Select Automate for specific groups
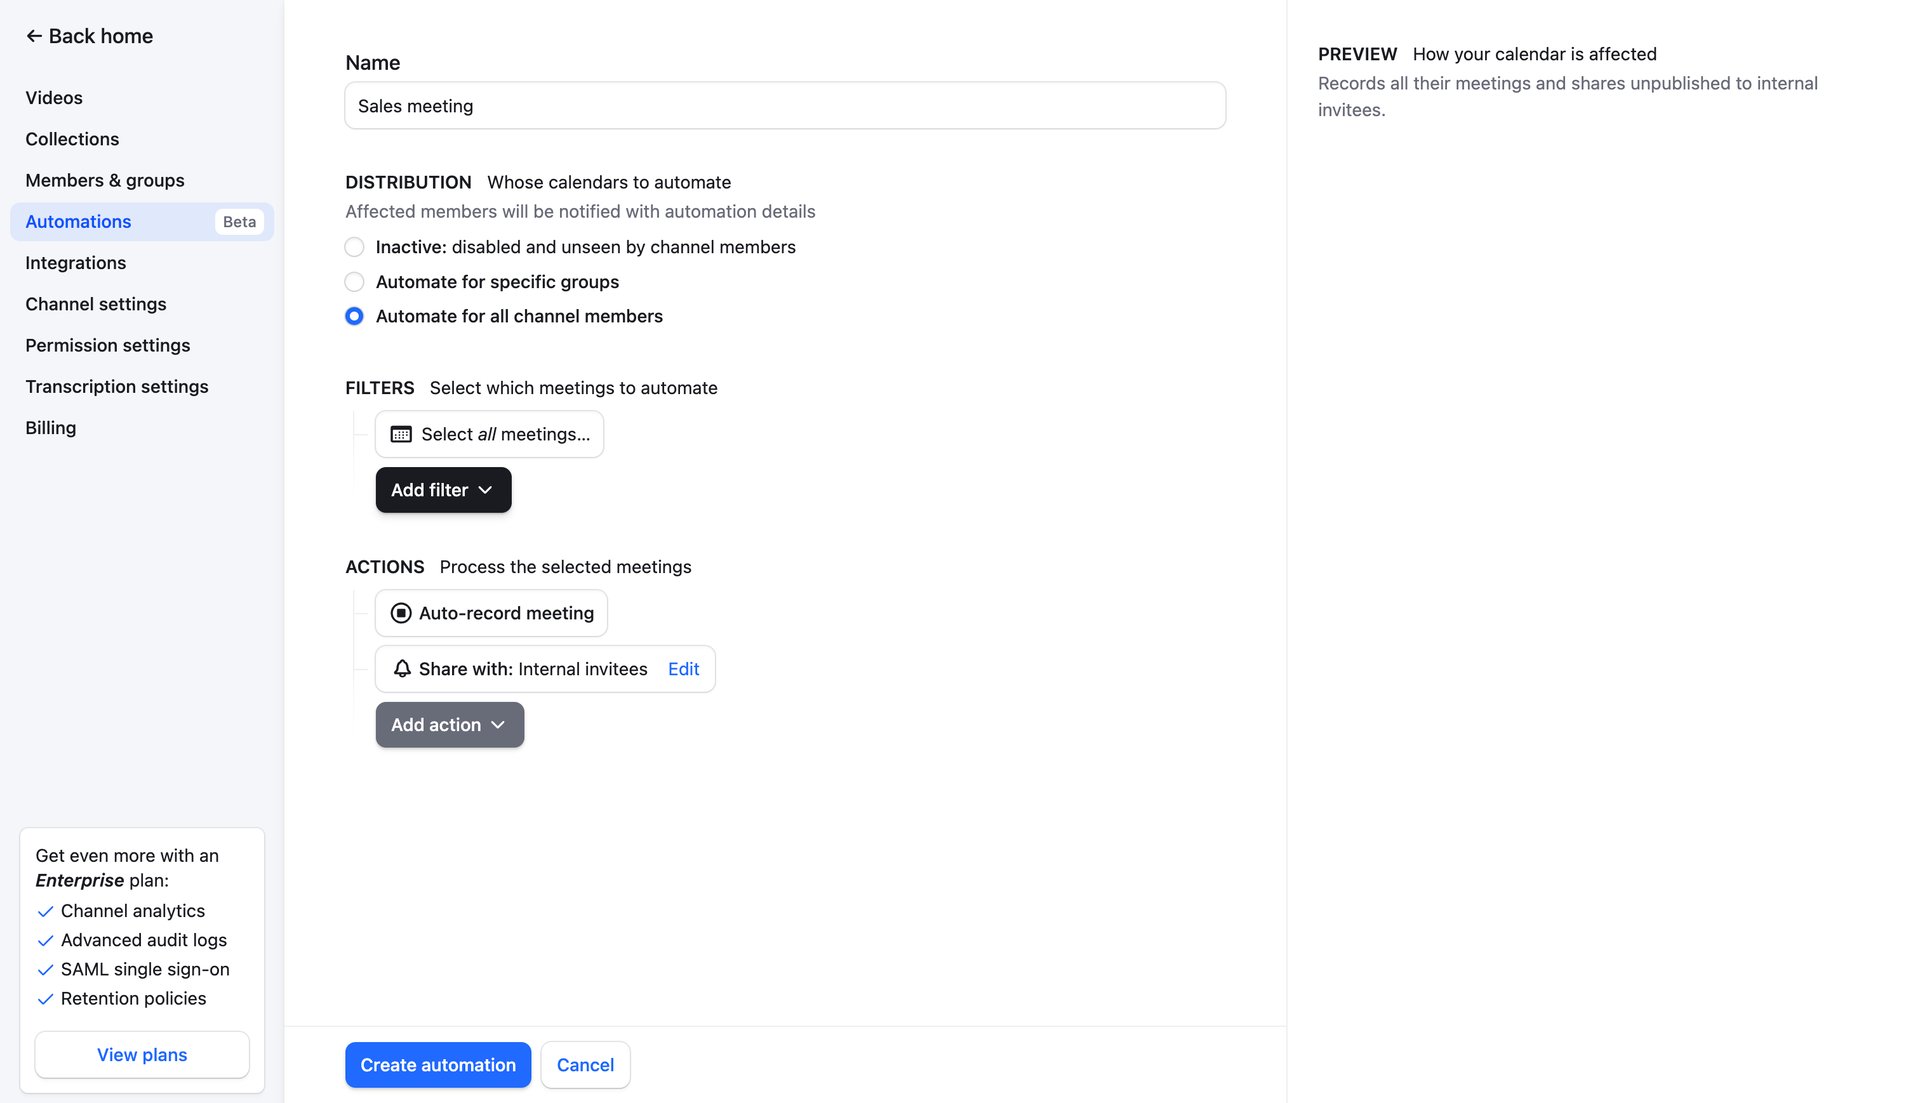The width and height of the screenshot is (1920, 1103). 354,282
